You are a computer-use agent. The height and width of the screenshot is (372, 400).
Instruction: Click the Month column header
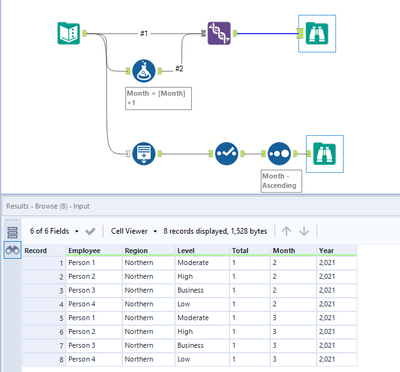point(293,251)
